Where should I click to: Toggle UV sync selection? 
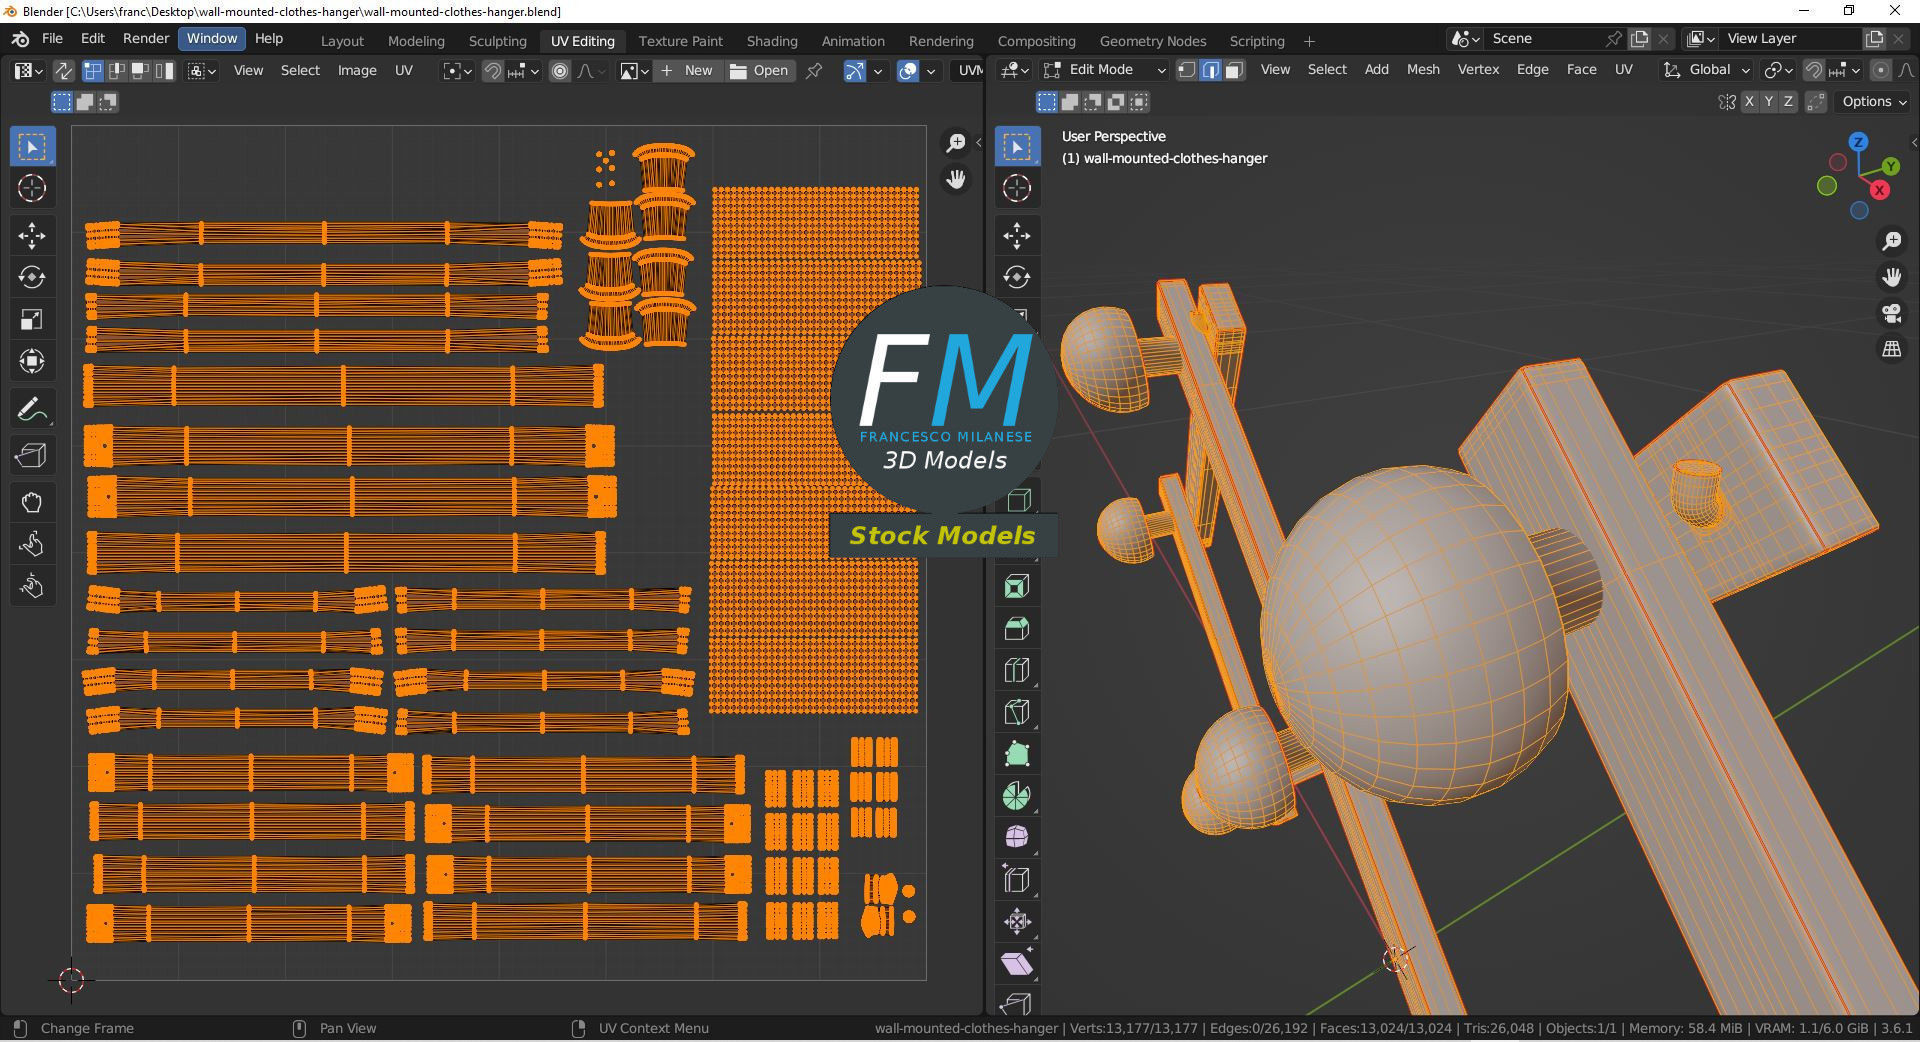[x=63, y=71]
